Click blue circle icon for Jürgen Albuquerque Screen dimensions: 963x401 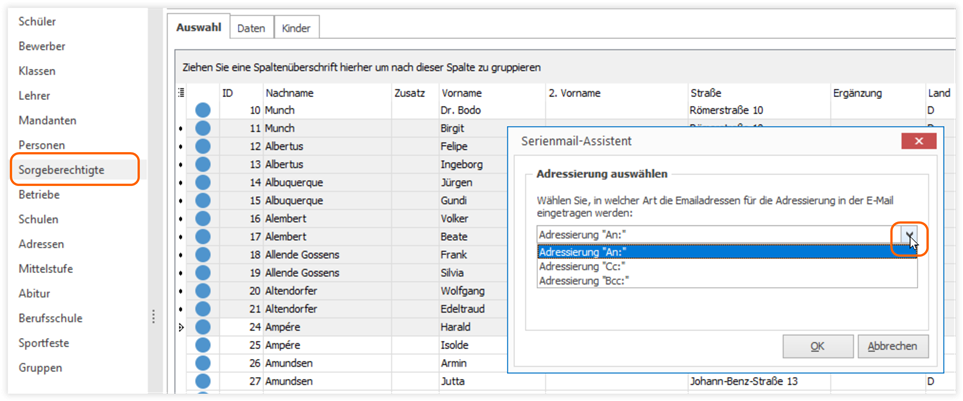(x=203, y=182)
